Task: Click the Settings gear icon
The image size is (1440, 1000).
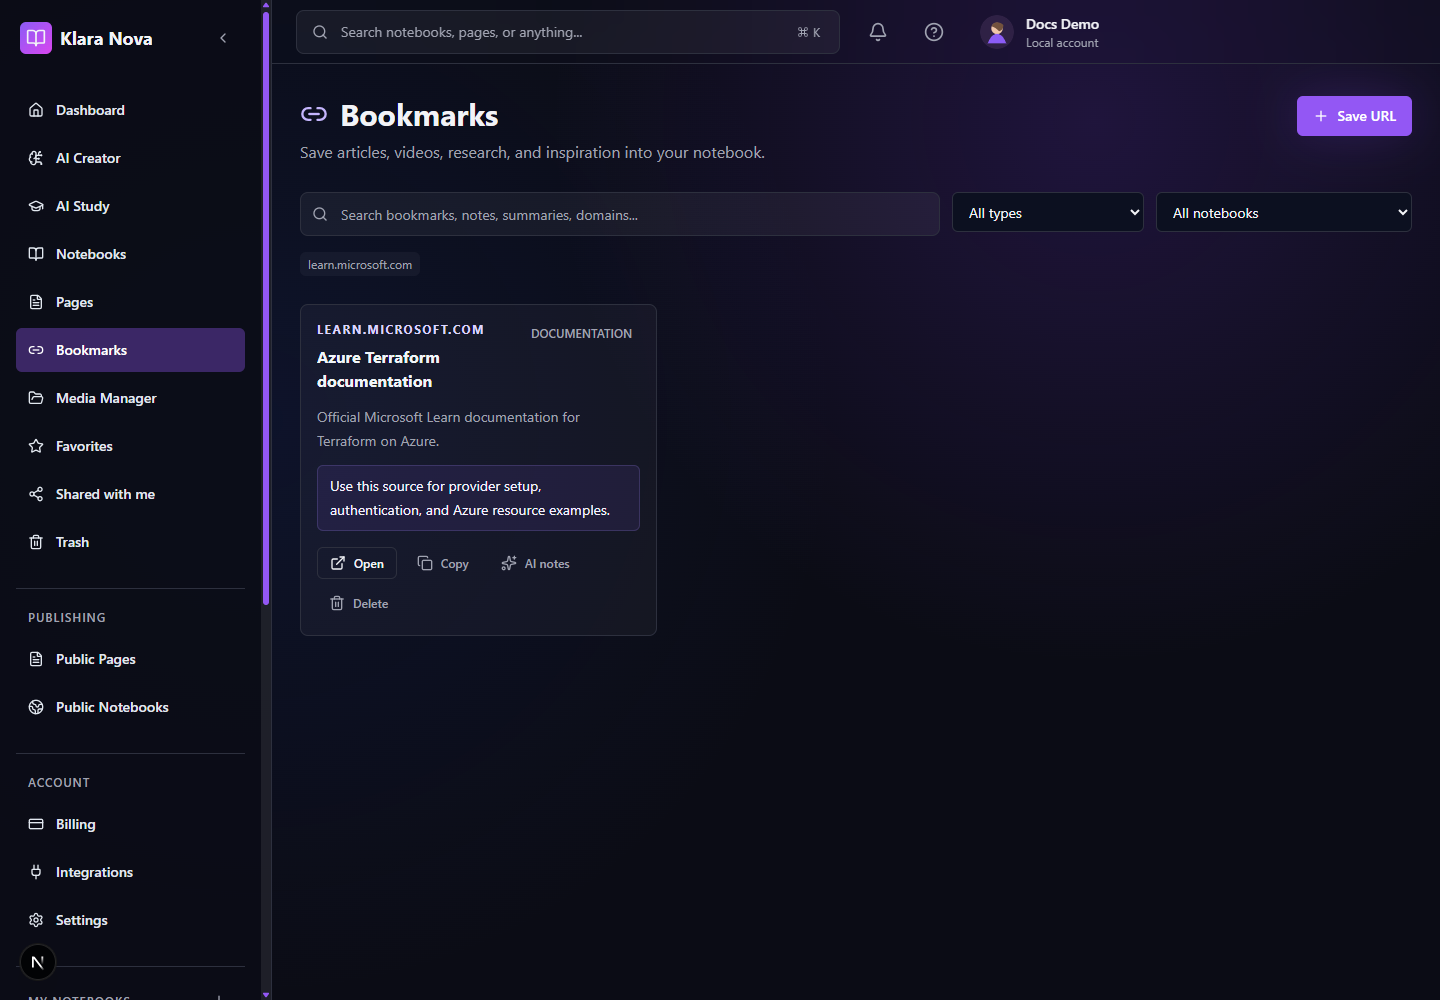Action: tap(36, 920)
